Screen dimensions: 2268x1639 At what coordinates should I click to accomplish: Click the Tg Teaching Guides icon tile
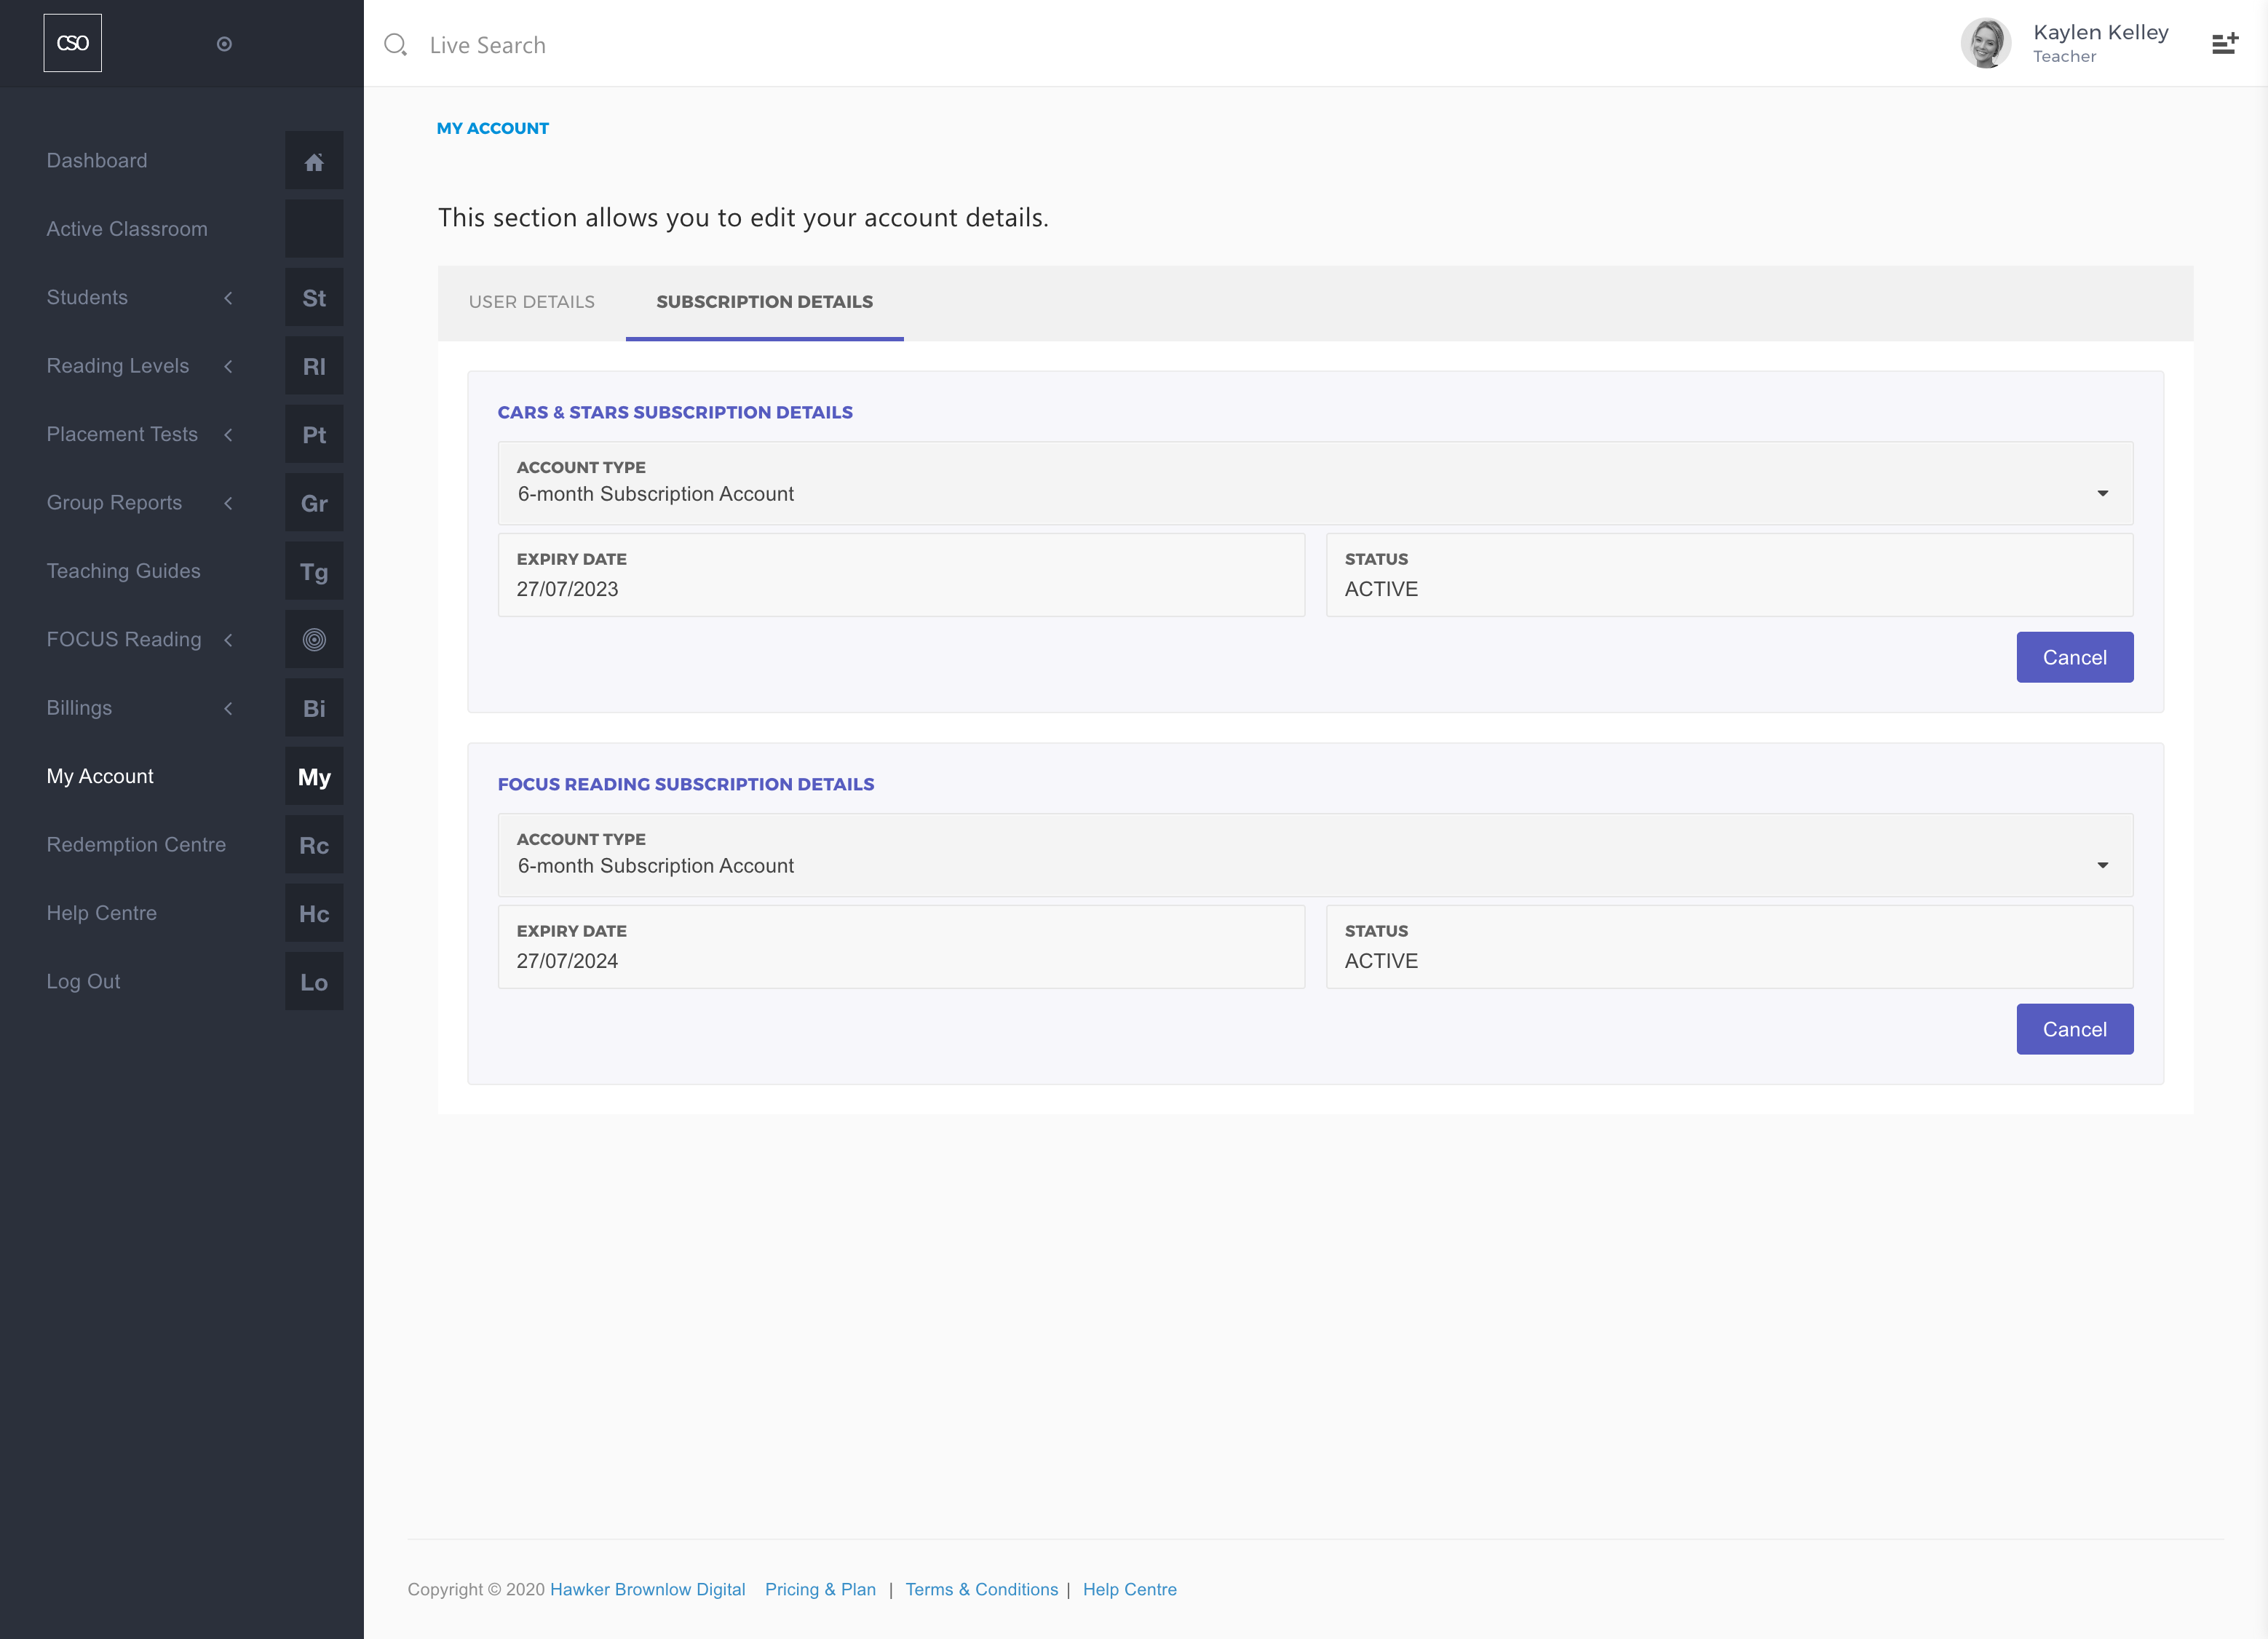pos(314,572)
